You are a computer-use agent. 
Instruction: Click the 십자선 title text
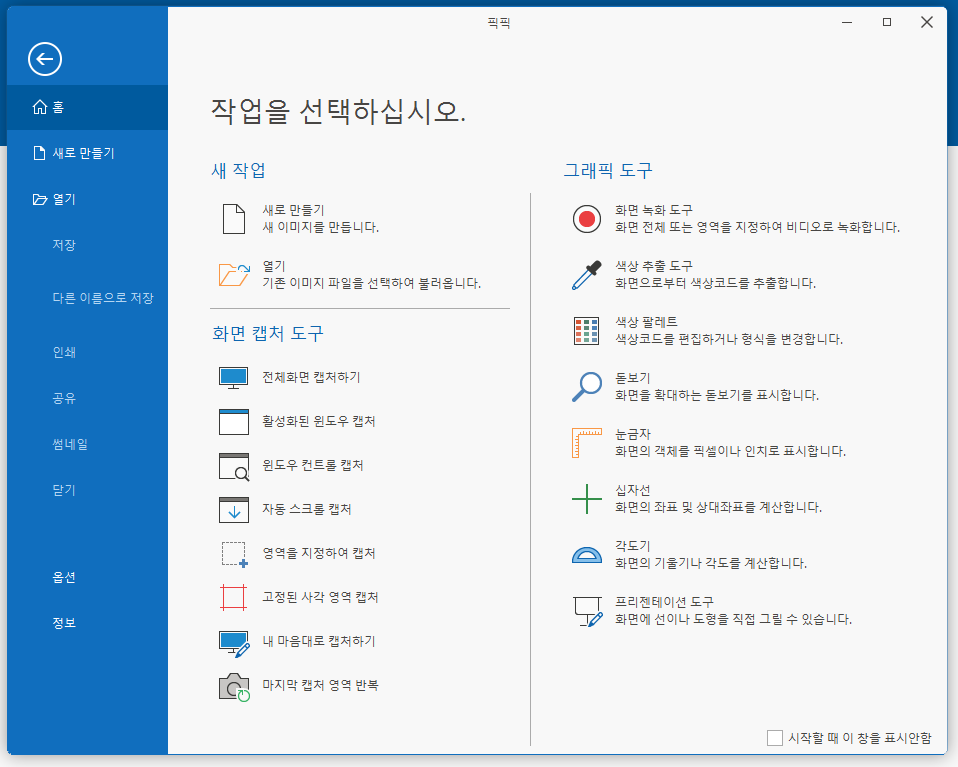632,490
